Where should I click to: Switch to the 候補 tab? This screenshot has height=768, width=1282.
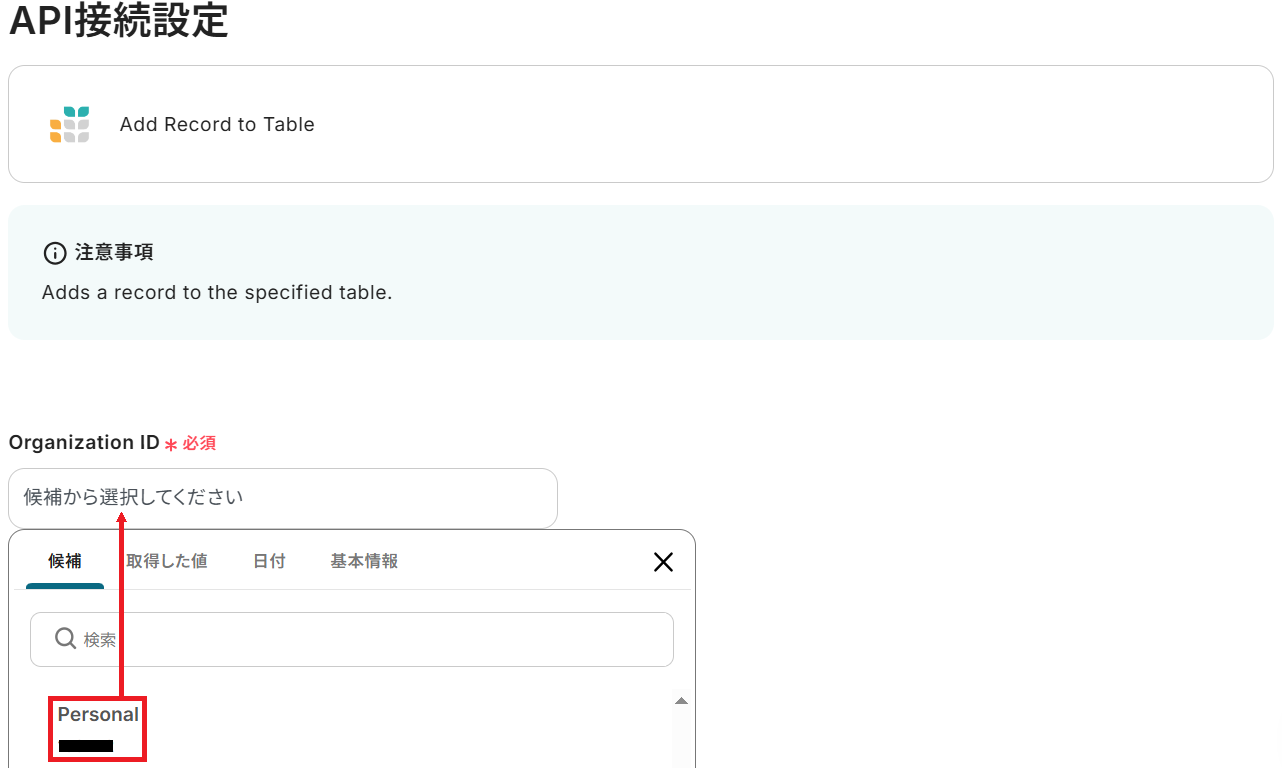(x=65, y=562)
